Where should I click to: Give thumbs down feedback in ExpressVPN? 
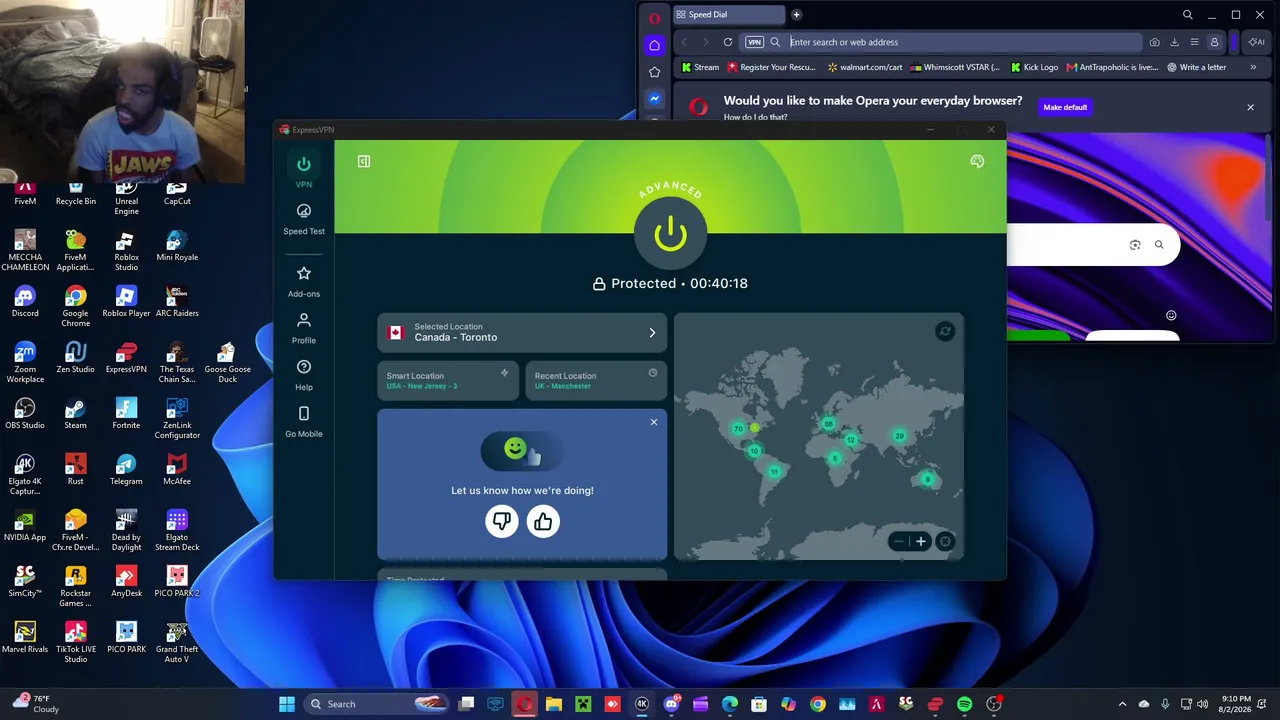502,521
